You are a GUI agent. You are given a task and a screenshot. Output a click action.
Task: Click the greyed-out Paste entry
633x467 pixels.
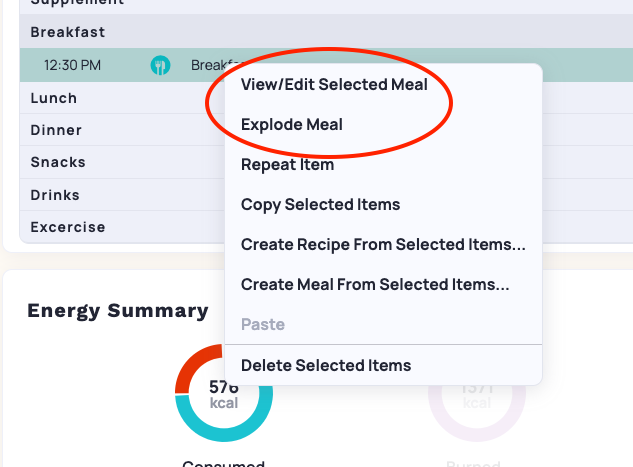click(x=263, y=324)
